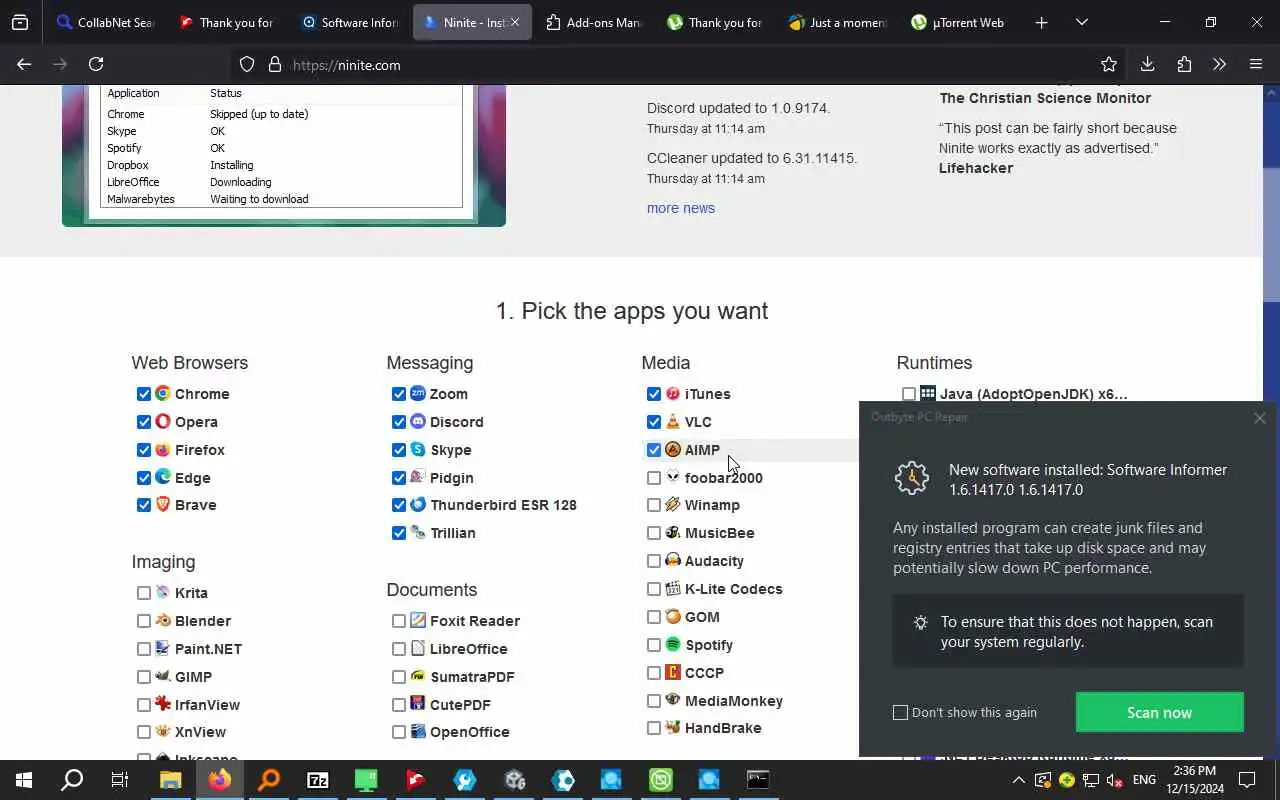Go back to the previous page

[24, 64]
